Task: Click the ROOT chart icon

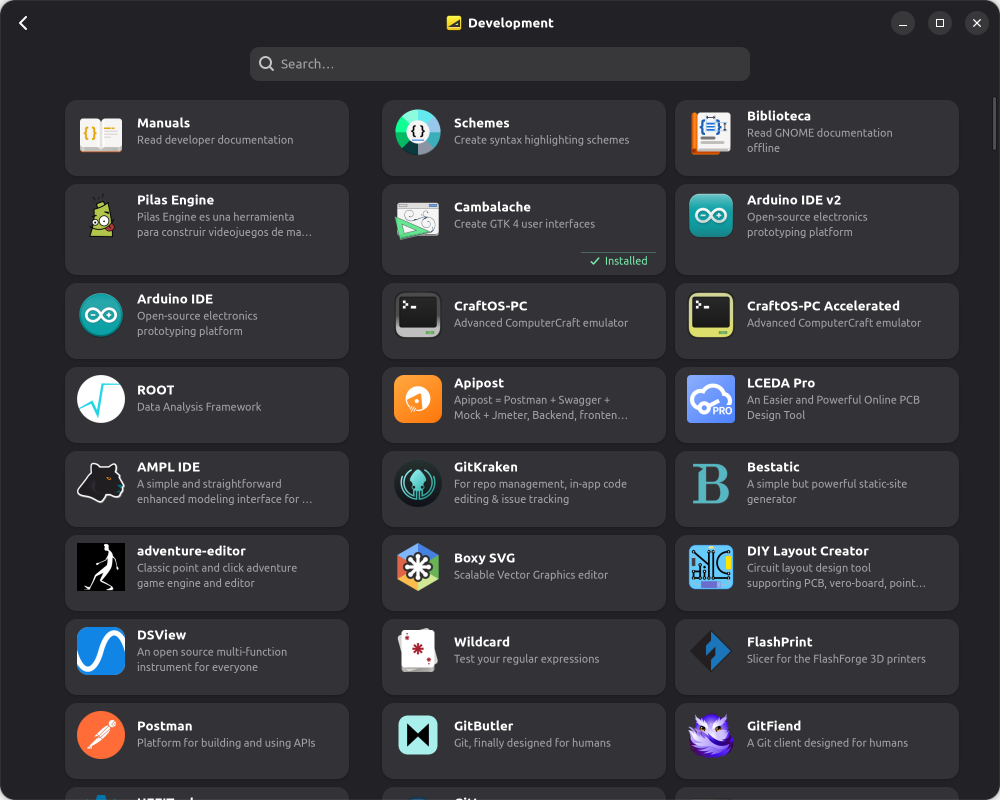Action: [101, 399]
